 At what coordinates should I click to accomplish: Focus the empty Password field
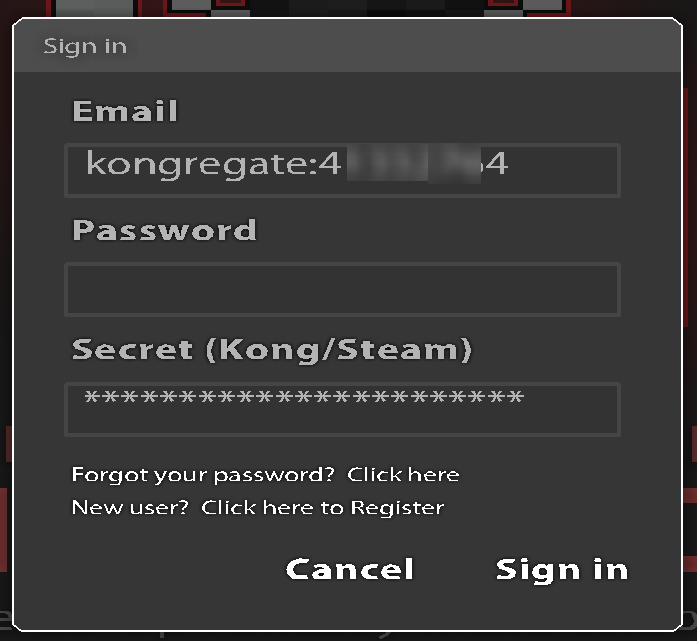click(342, 289)
